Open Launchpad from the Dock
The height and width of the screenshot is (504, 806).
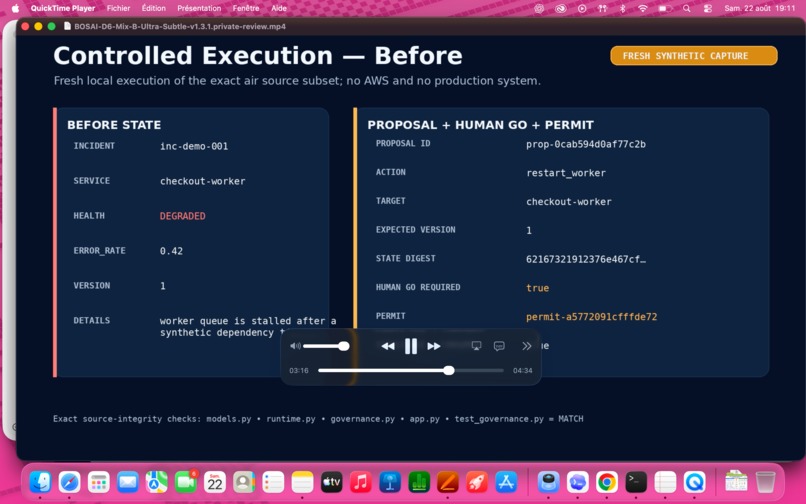coord(99,482)
